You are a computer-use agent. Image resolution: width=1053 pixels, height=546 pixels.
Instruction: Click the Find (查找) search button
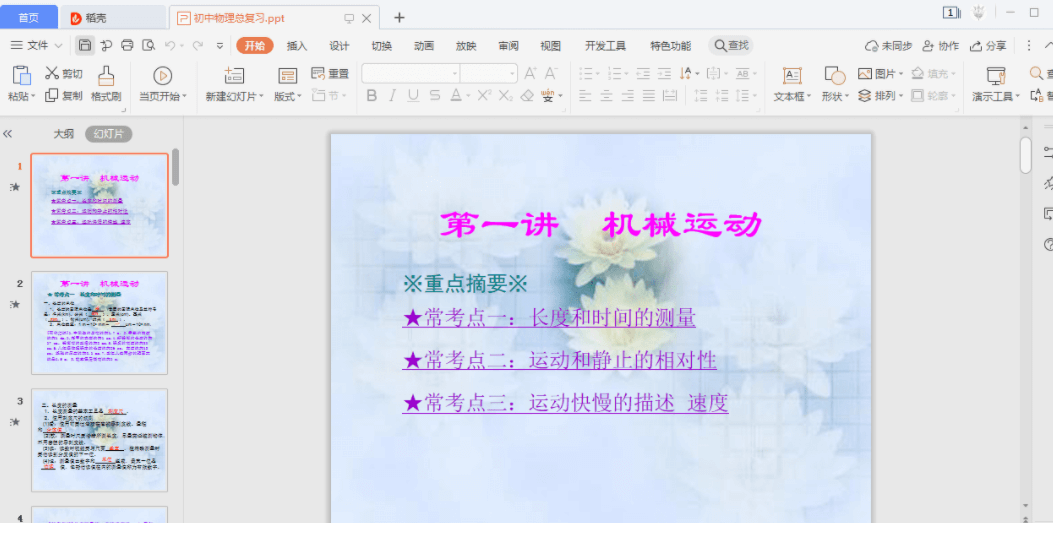click(x=731, y=45)
